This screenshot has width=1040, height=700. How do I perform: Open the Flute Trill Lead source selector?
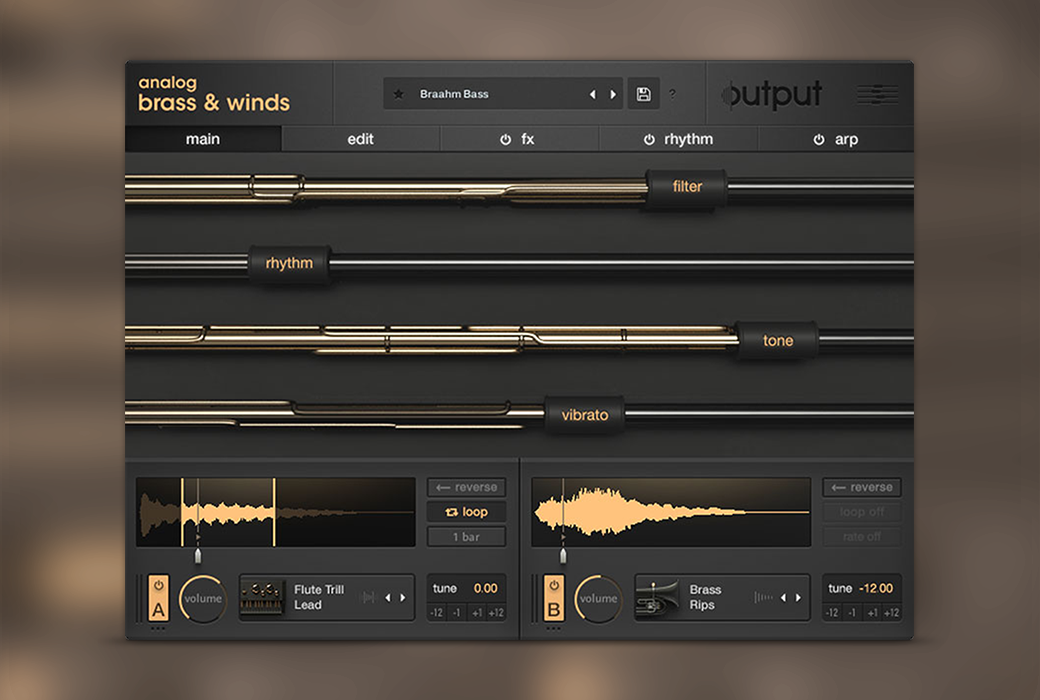point(326,597)
